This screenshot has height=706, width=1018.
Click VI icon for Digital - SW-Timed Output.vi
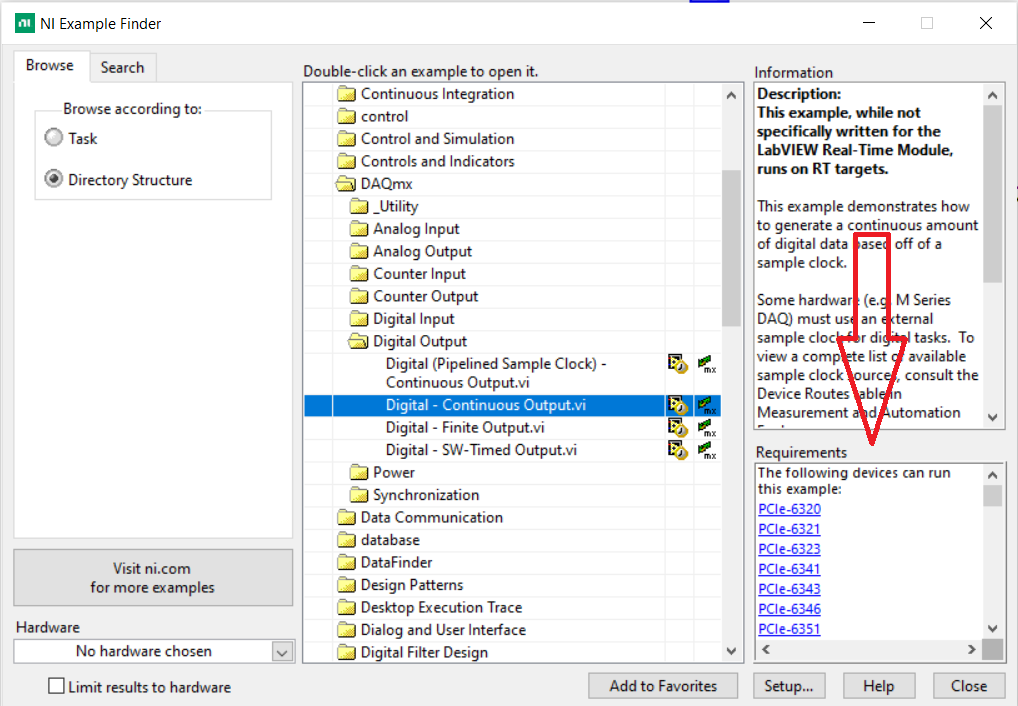(x=678, y=450)
